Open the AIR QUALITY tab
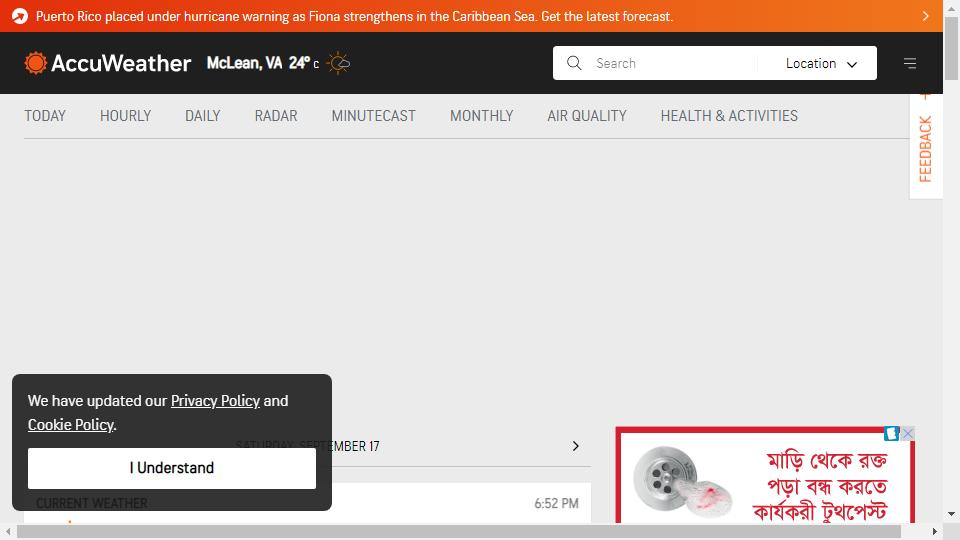 pos(587,116)
